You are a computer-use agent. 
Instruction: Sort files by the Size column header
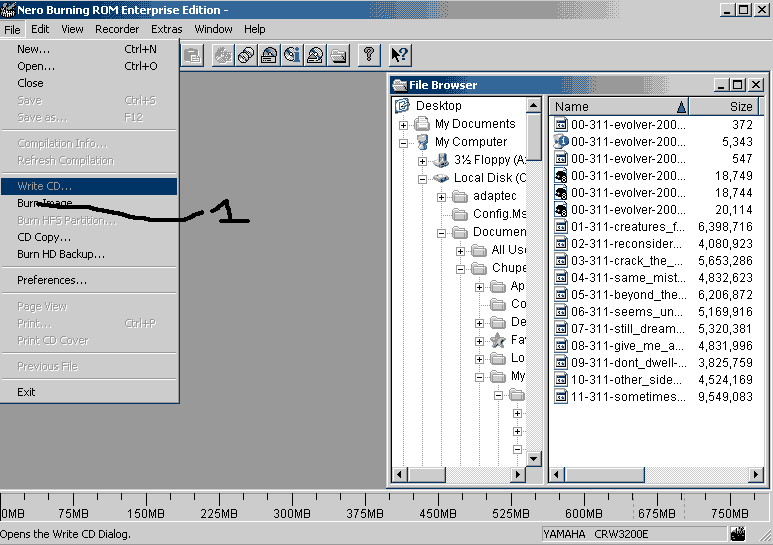point(723,106)
